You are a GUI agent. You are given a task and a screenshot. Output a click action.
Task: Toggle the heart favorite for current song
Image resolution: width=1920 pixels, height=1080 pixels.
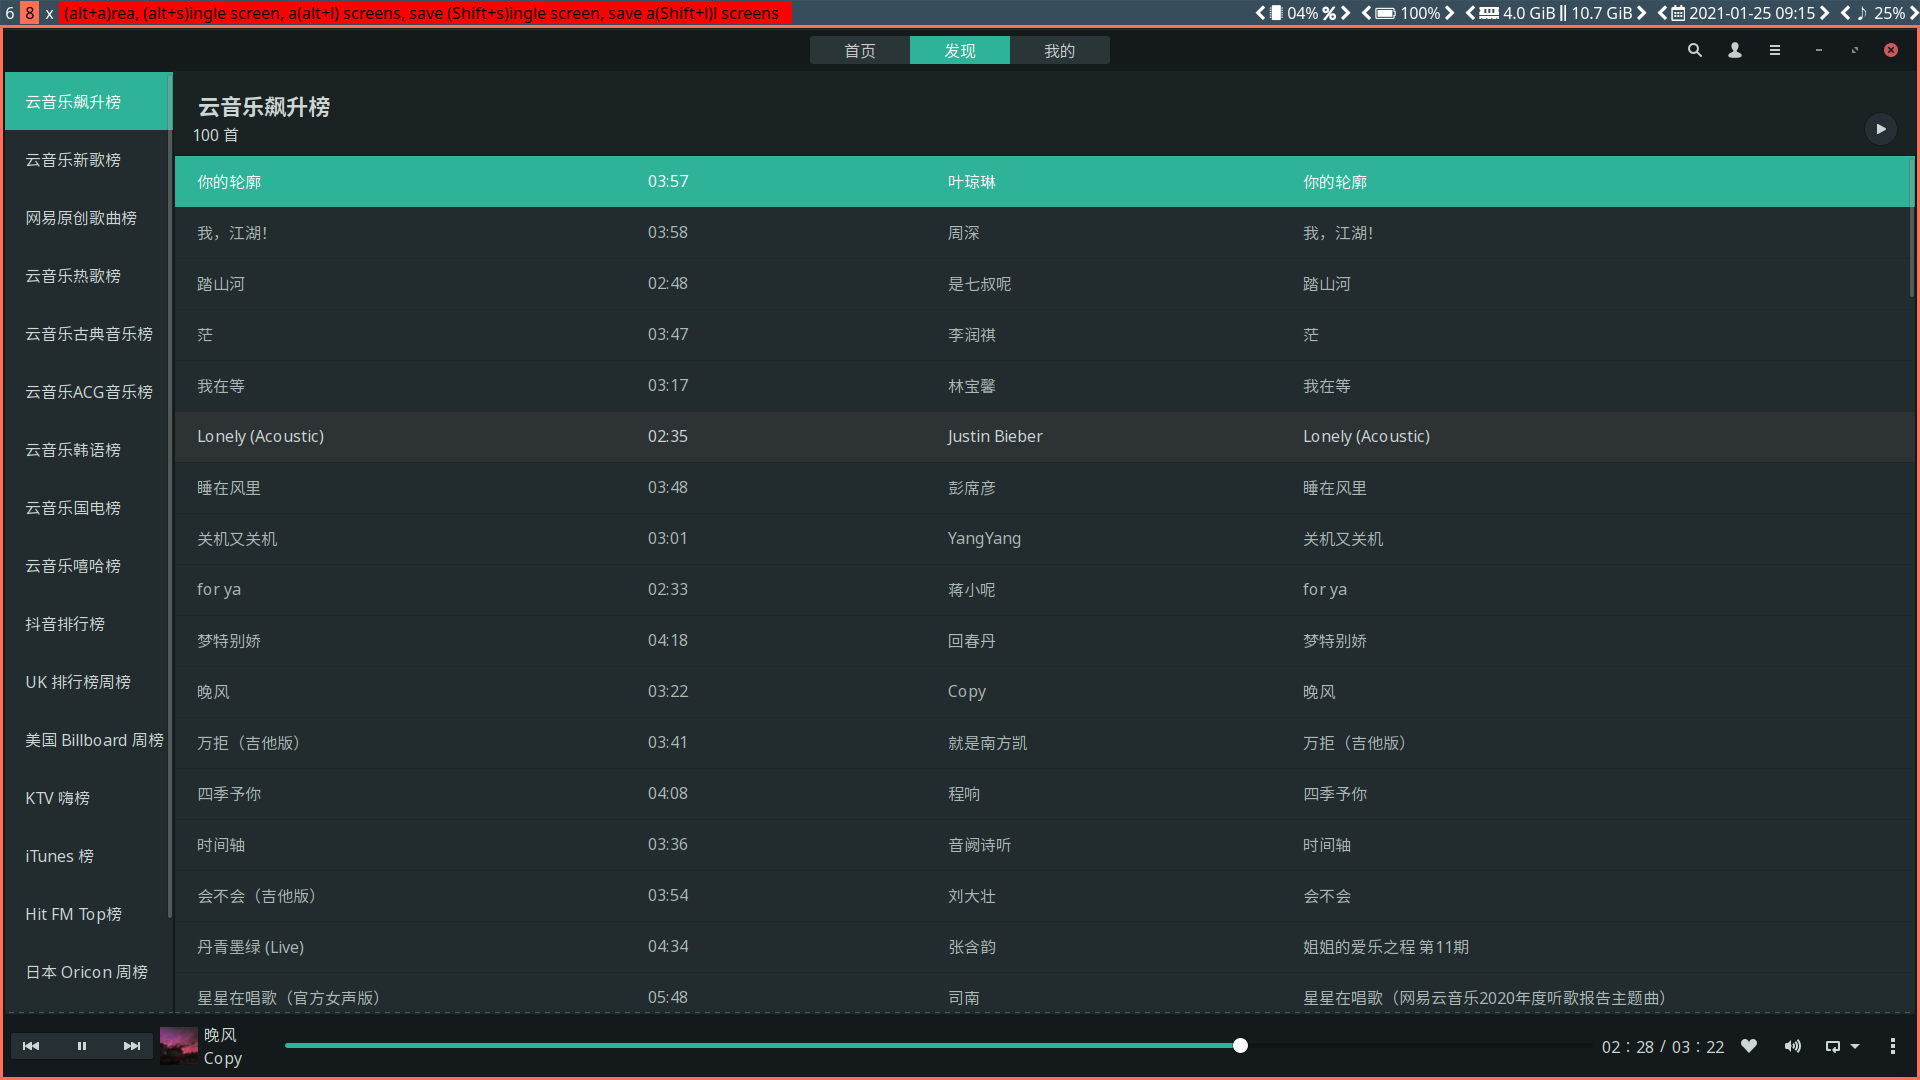point(1749,1046)
